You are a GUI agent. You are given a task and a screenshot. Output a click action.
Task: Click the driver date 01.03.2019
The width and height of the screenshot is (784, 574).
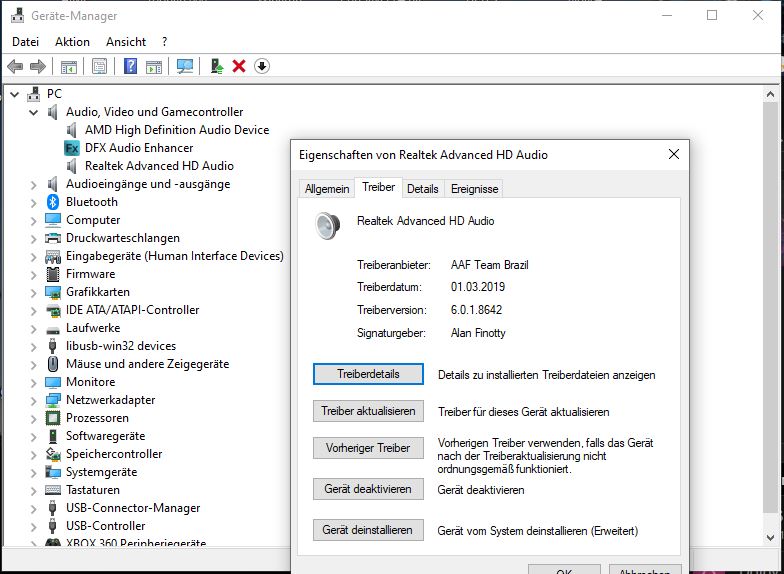pos(478,288)
